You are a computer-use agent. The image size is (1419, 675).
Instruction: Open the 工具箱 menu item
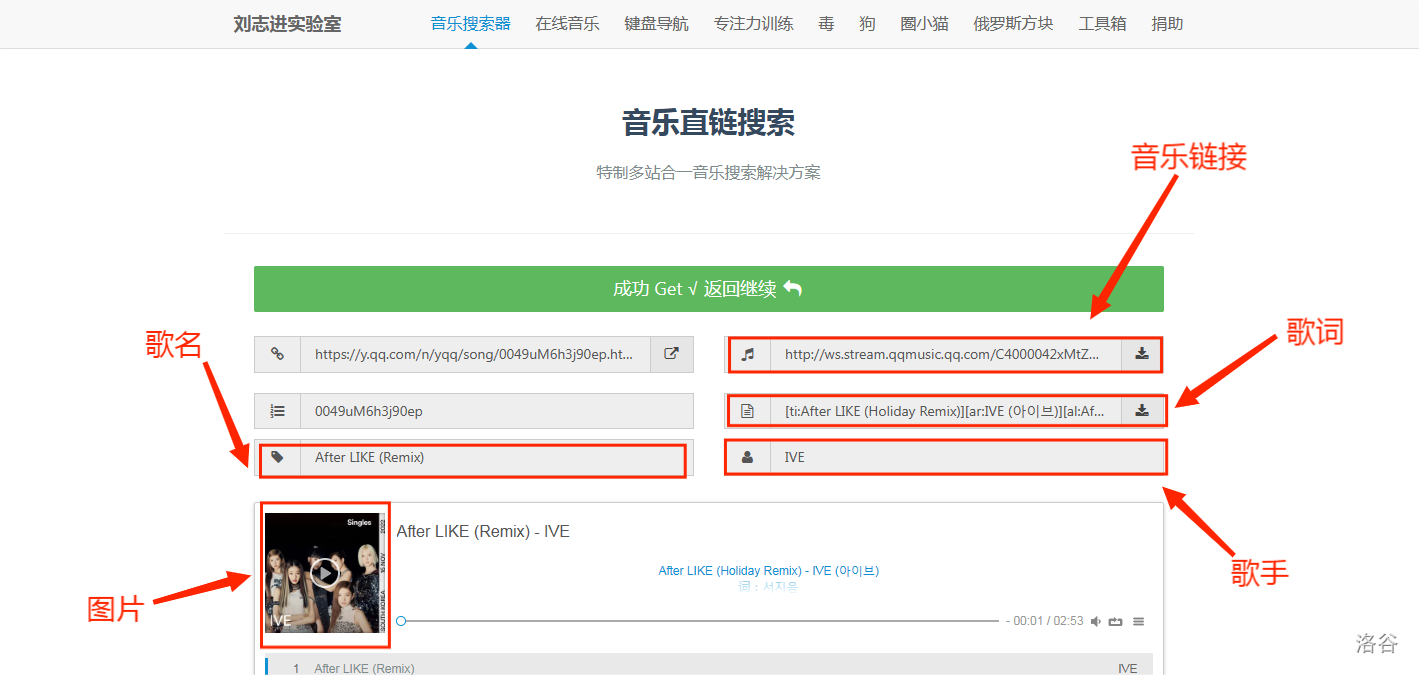[1102, 24]
